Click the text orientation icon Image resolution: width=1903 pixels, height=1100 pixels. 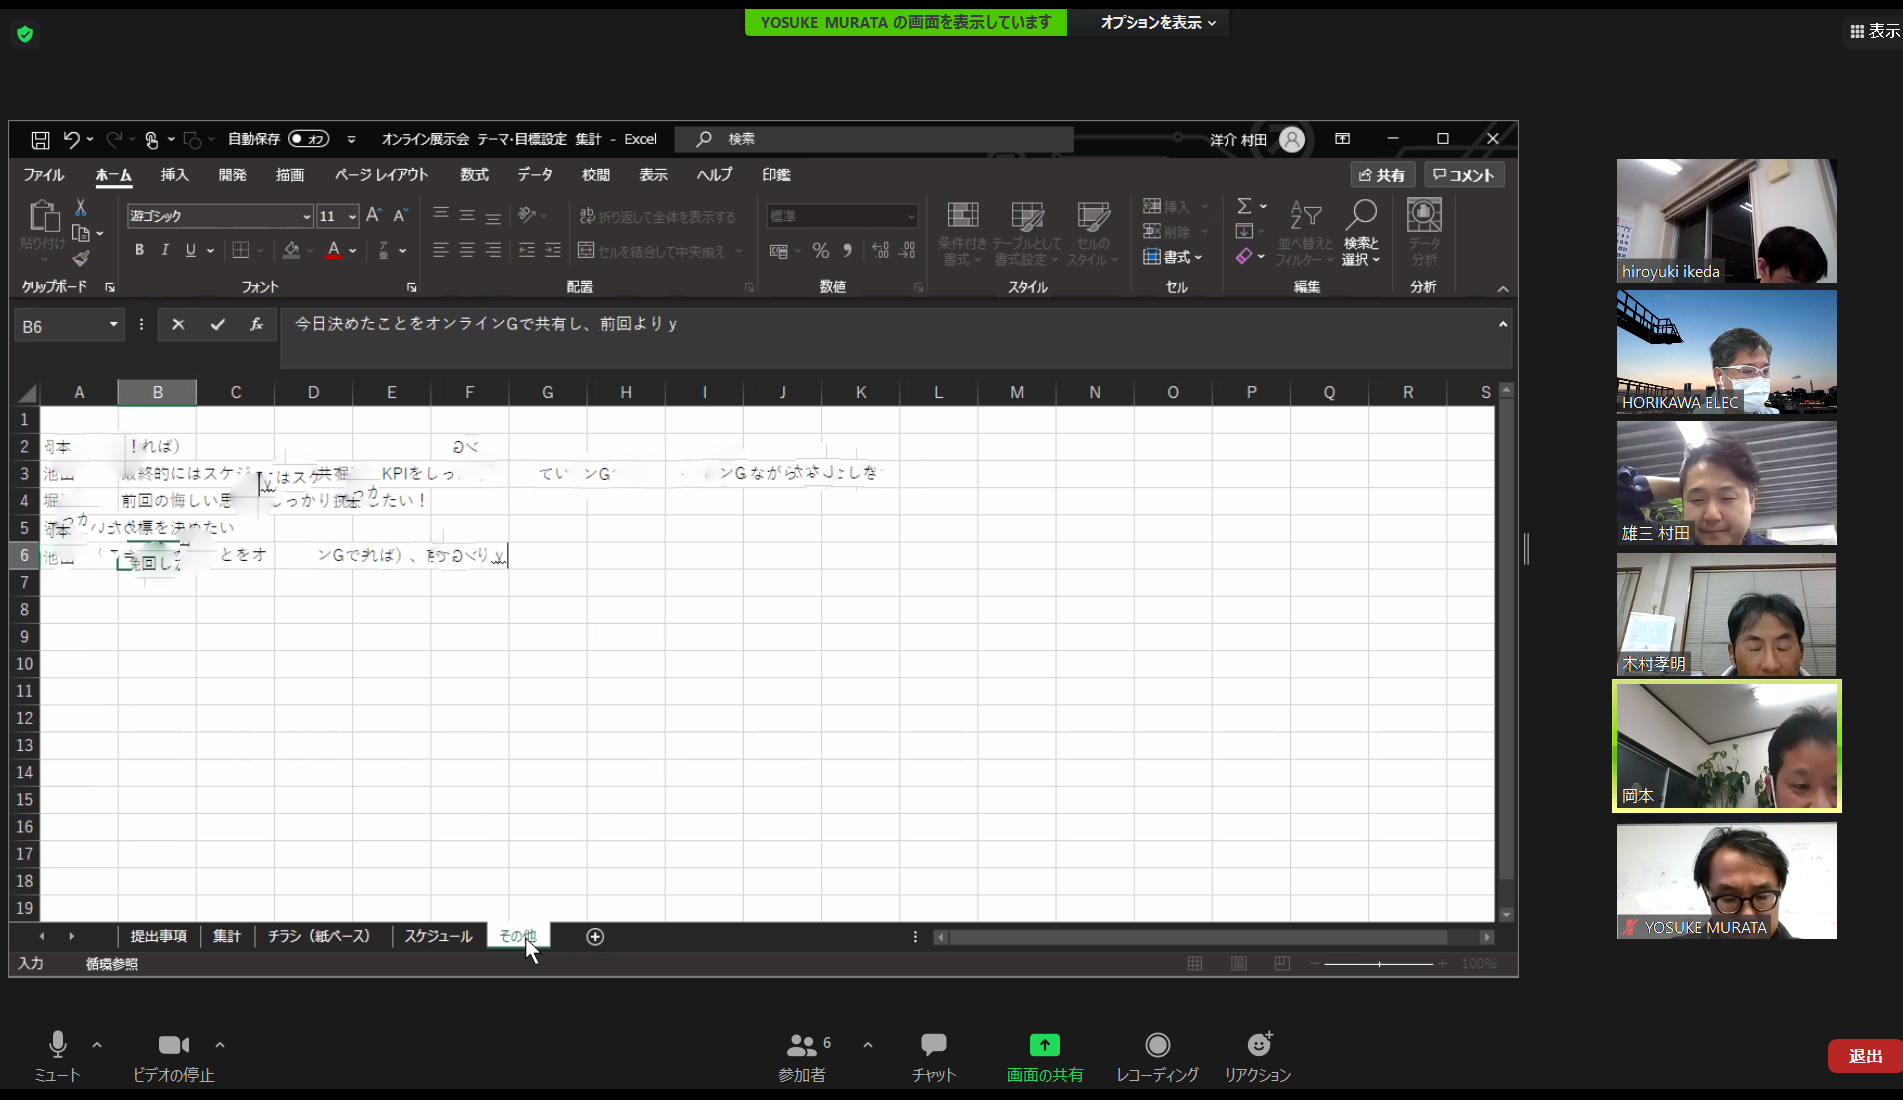click(x=527, y=215)
